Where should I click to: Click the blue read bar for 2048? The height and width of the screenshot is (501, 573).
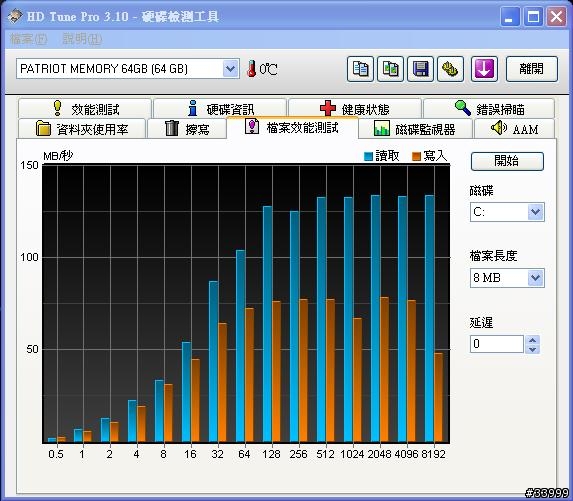(x=375, y=319)
